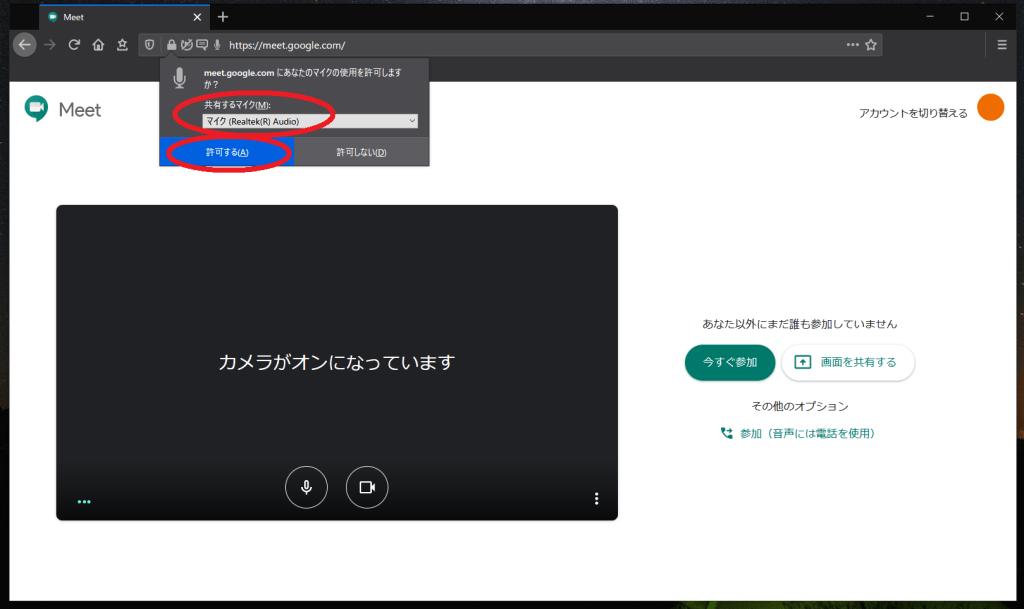Minimize the browser window

pos(930,17)
